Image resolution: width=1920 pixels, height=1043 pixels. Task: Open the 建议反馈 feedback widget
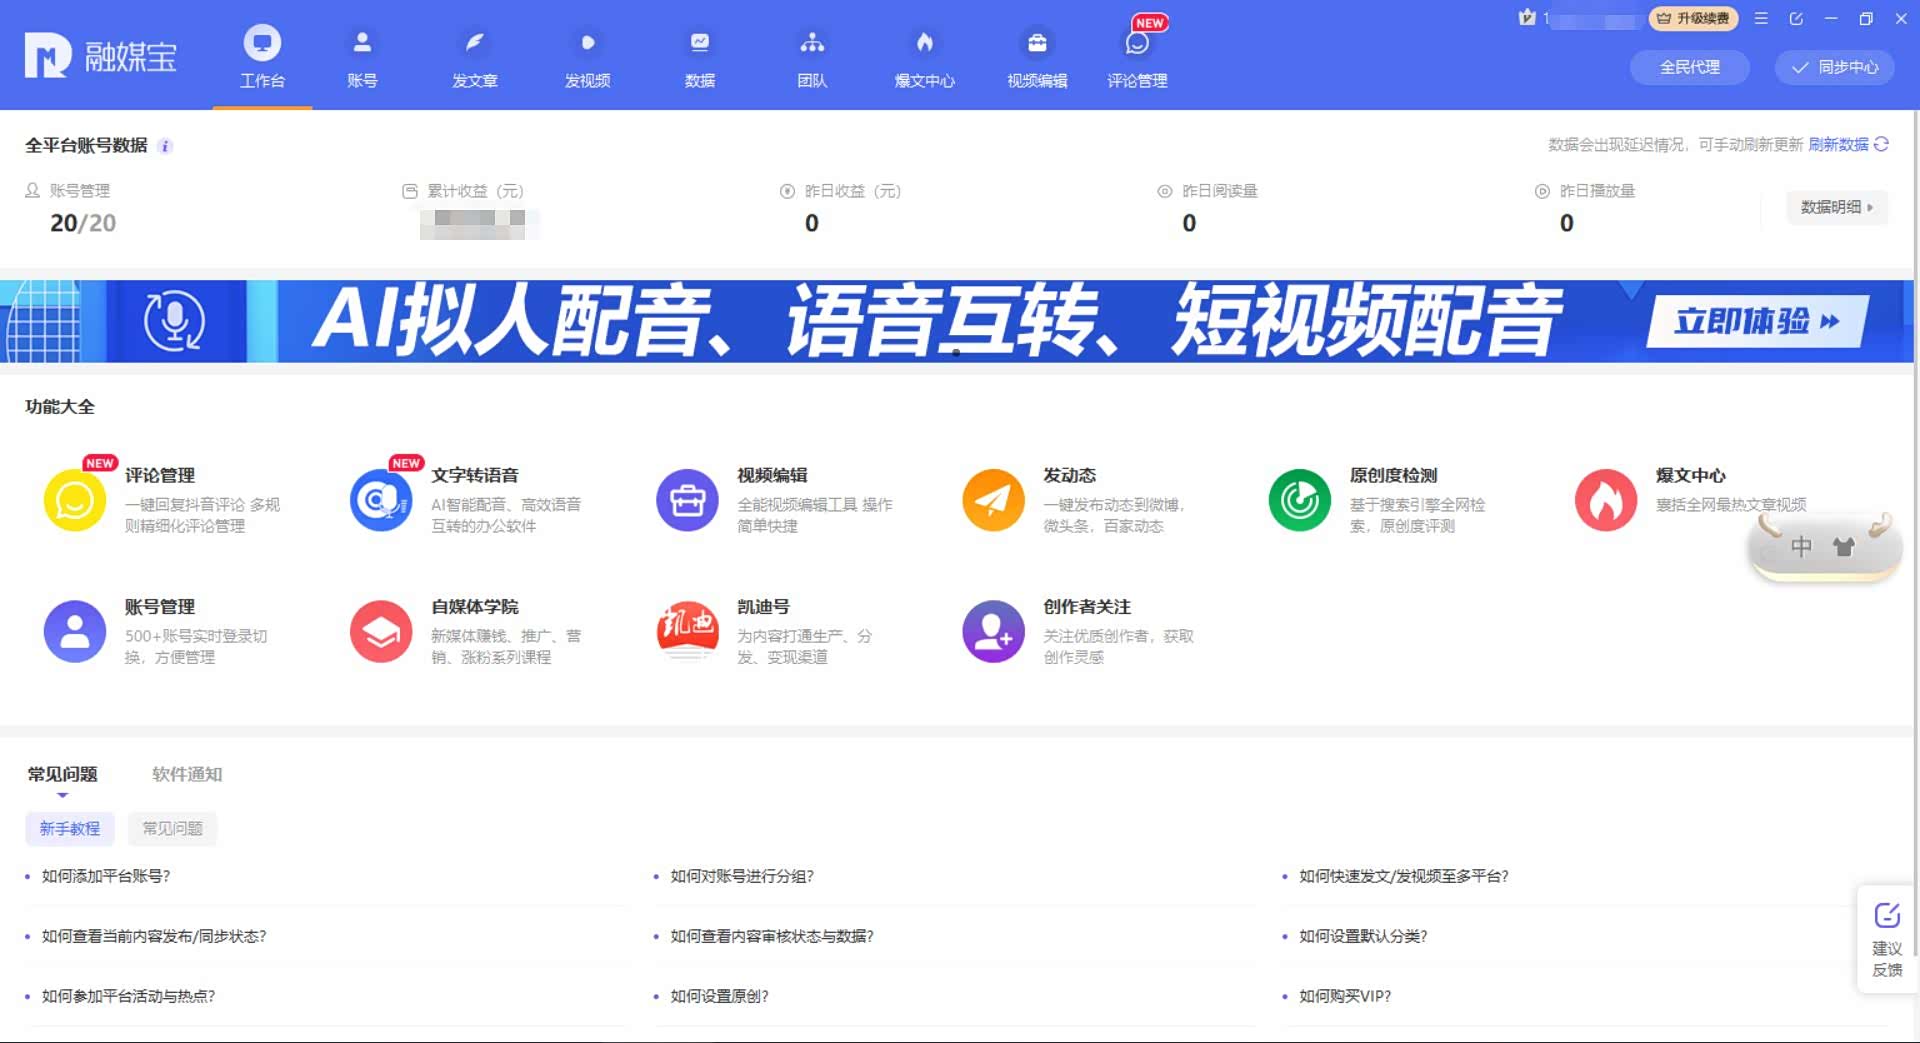pos(1887,939)
